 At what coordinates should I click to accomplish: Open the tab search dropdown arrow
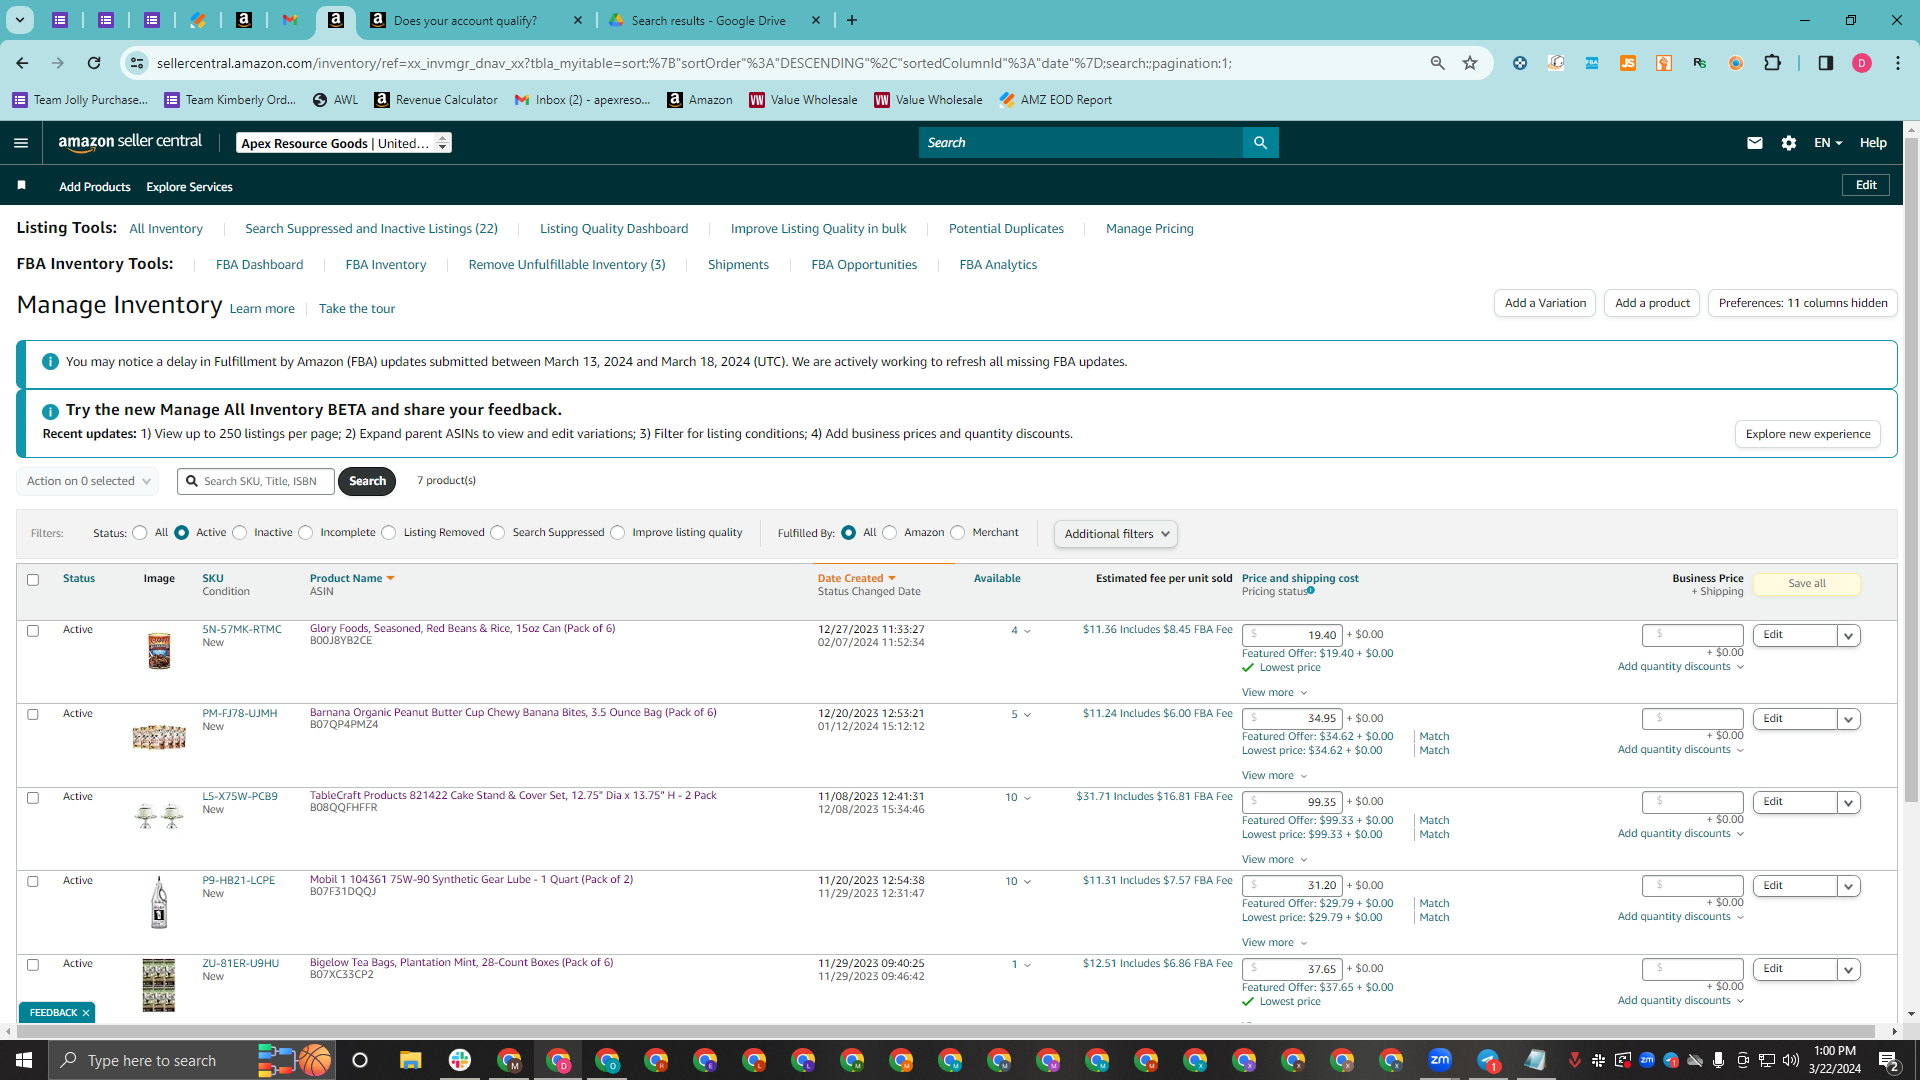[20, 20]
